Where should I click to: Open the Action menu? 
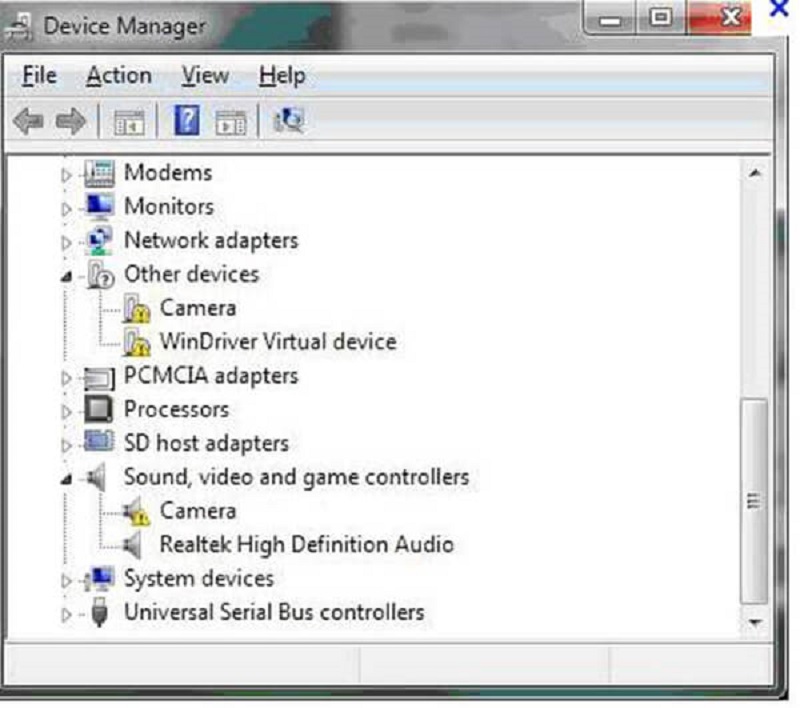click(118, 76)
